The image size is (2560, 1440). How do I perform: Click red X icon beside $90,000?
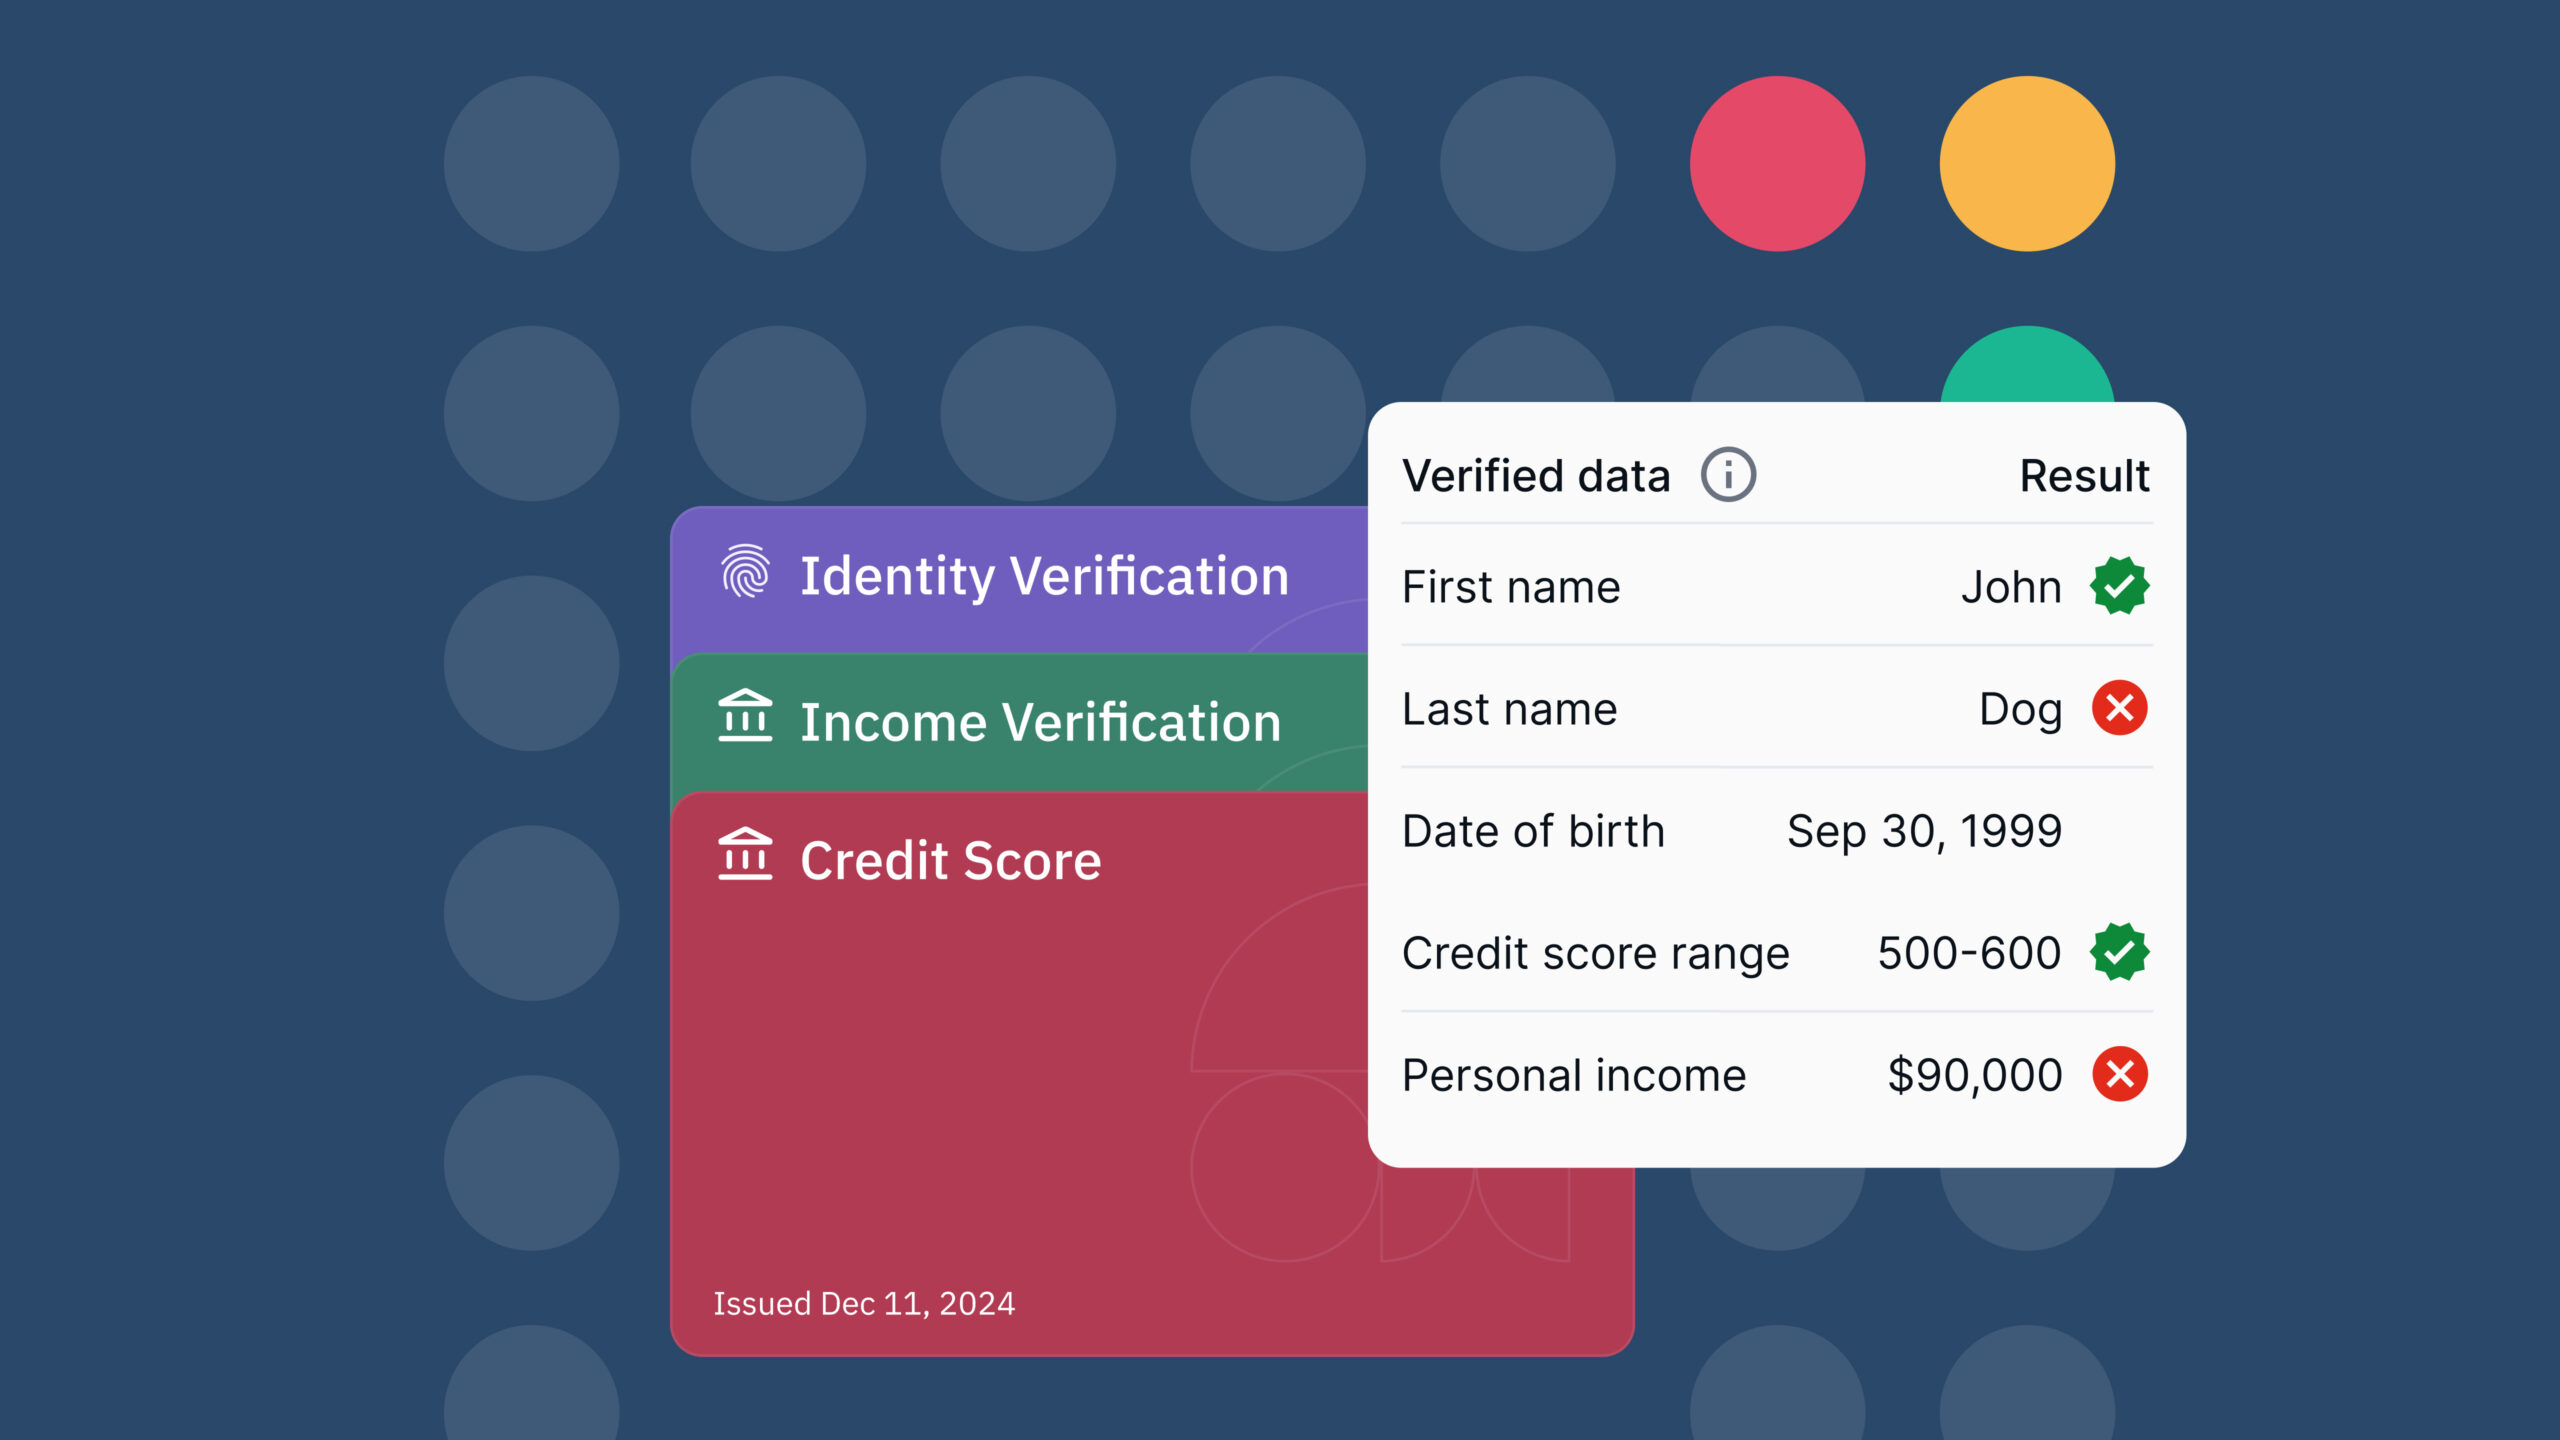pos(2119,1074)
